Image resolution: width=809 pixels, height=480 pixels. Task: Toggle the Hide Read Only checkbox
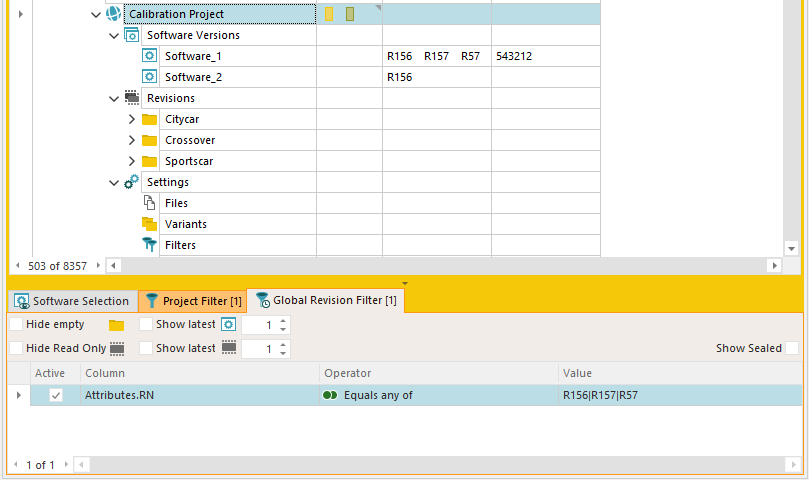[x=16, y=348]
